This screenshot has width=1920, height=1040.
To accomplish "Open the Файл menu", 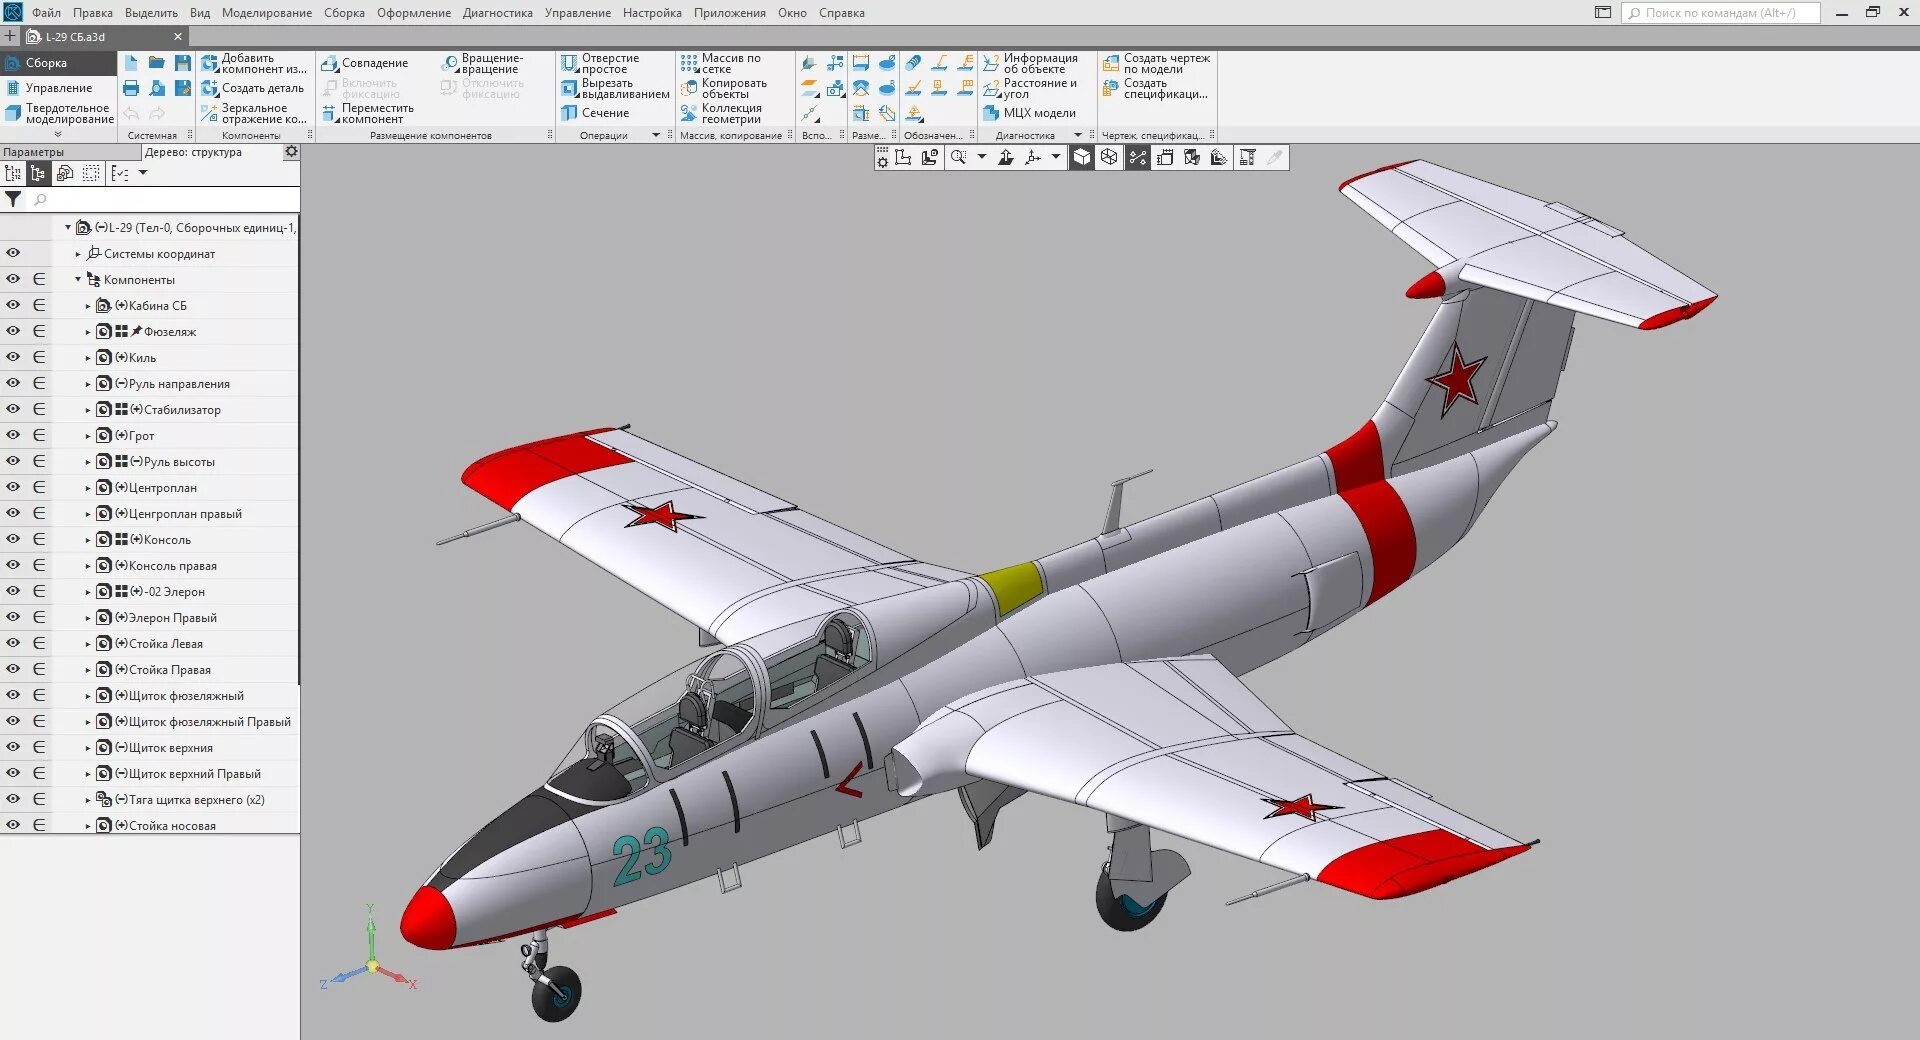I will tap(46, 13).
